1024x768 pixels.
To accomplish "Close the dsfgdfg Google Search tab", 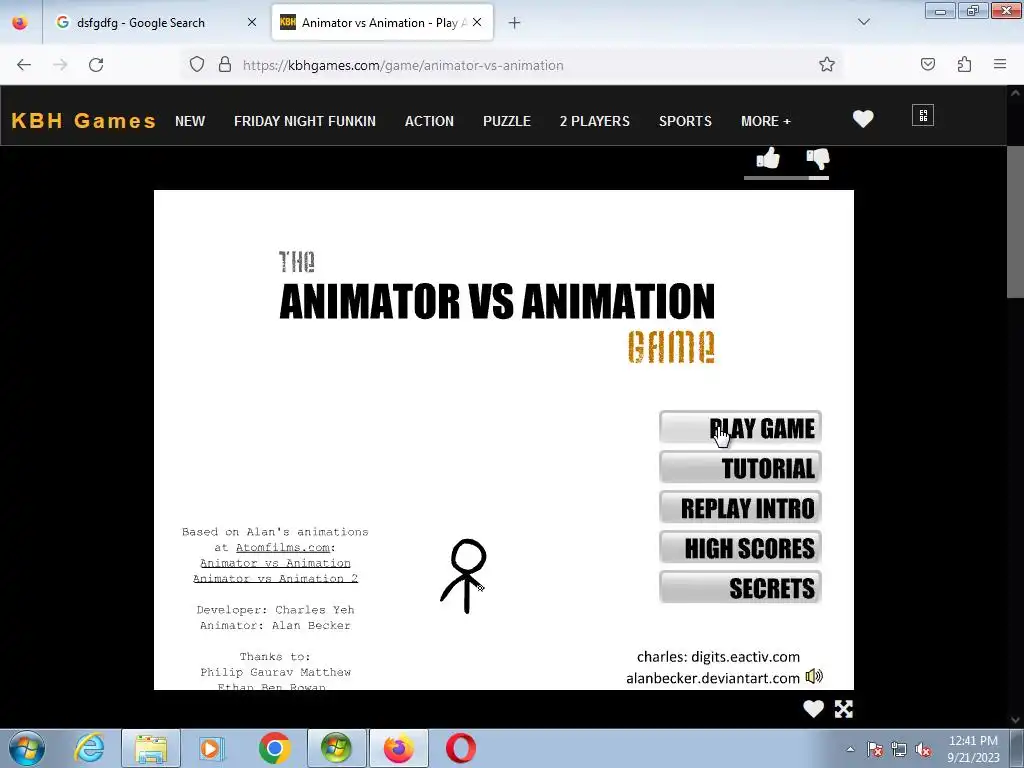I will point(251,22).
